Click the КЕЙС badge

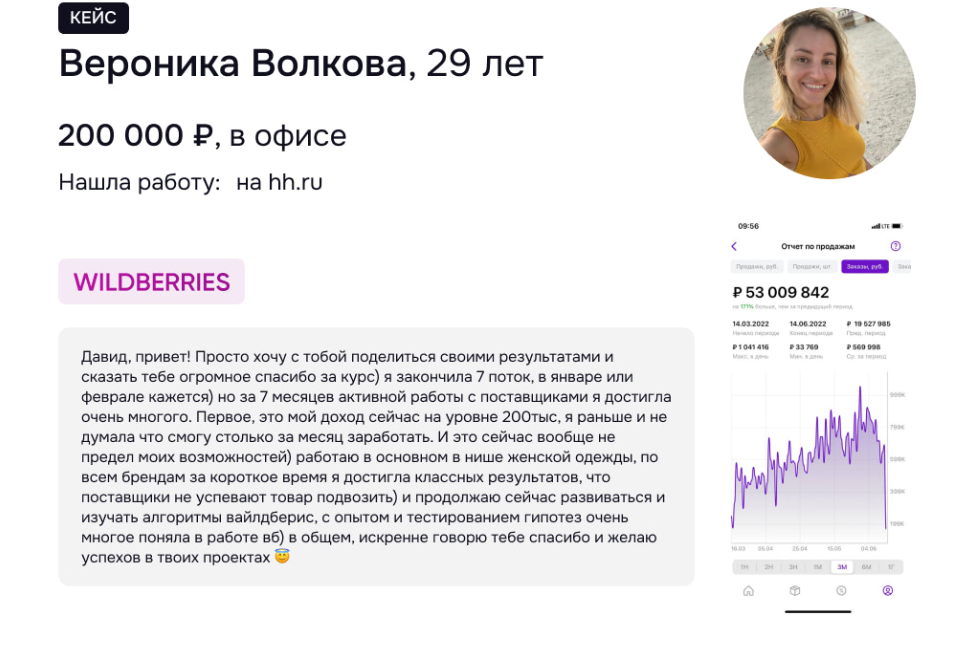[93, 18]
